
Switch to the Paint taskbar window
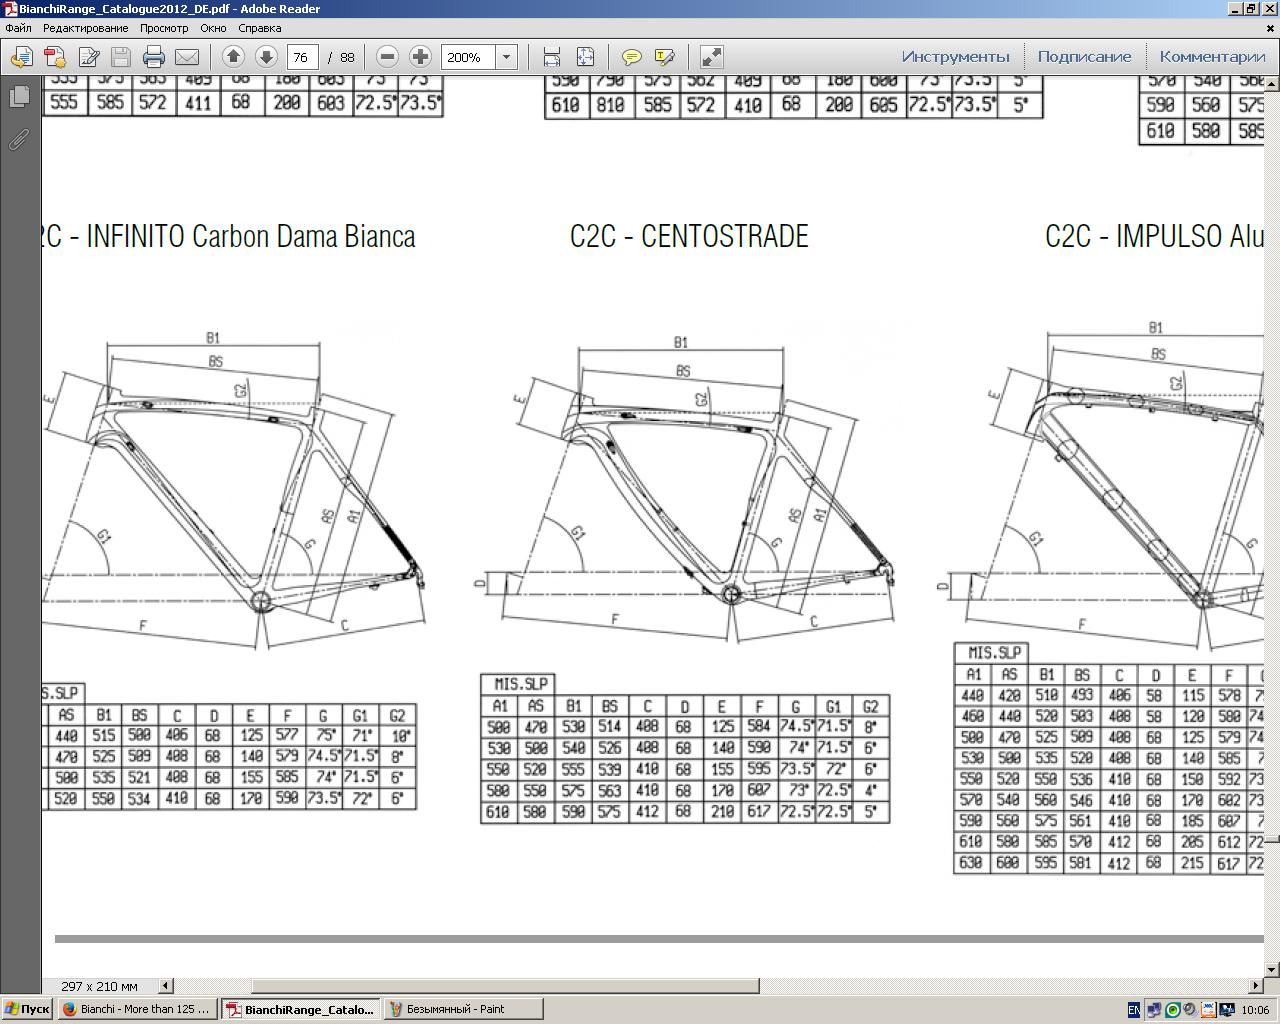tap(463, 1009)
